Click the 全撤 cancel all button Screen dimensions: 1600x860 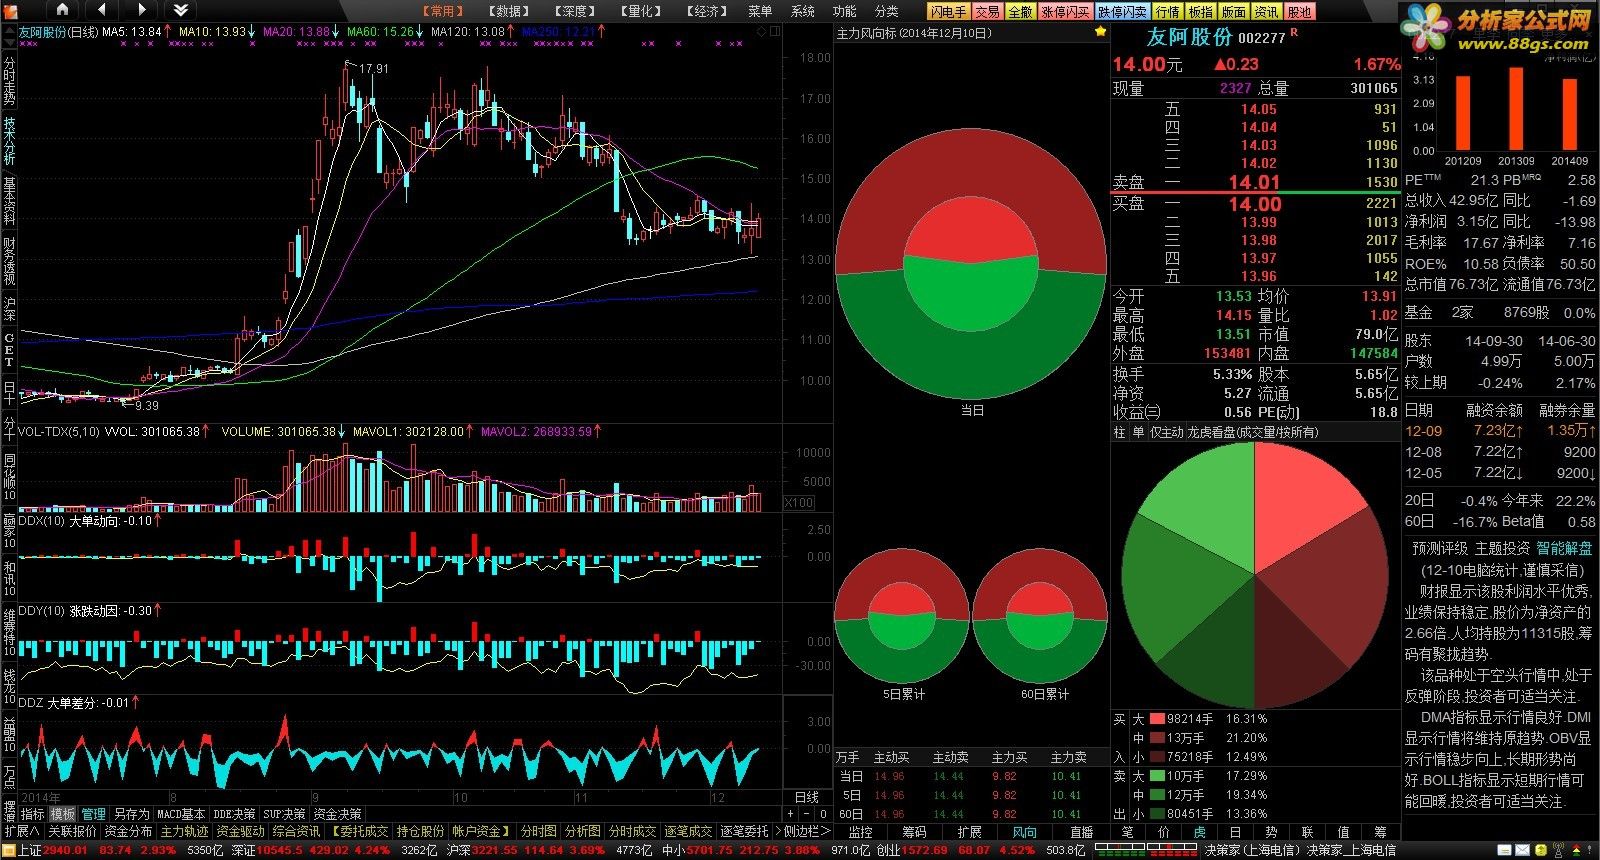pyautogui.click(x=1020, y=12)
